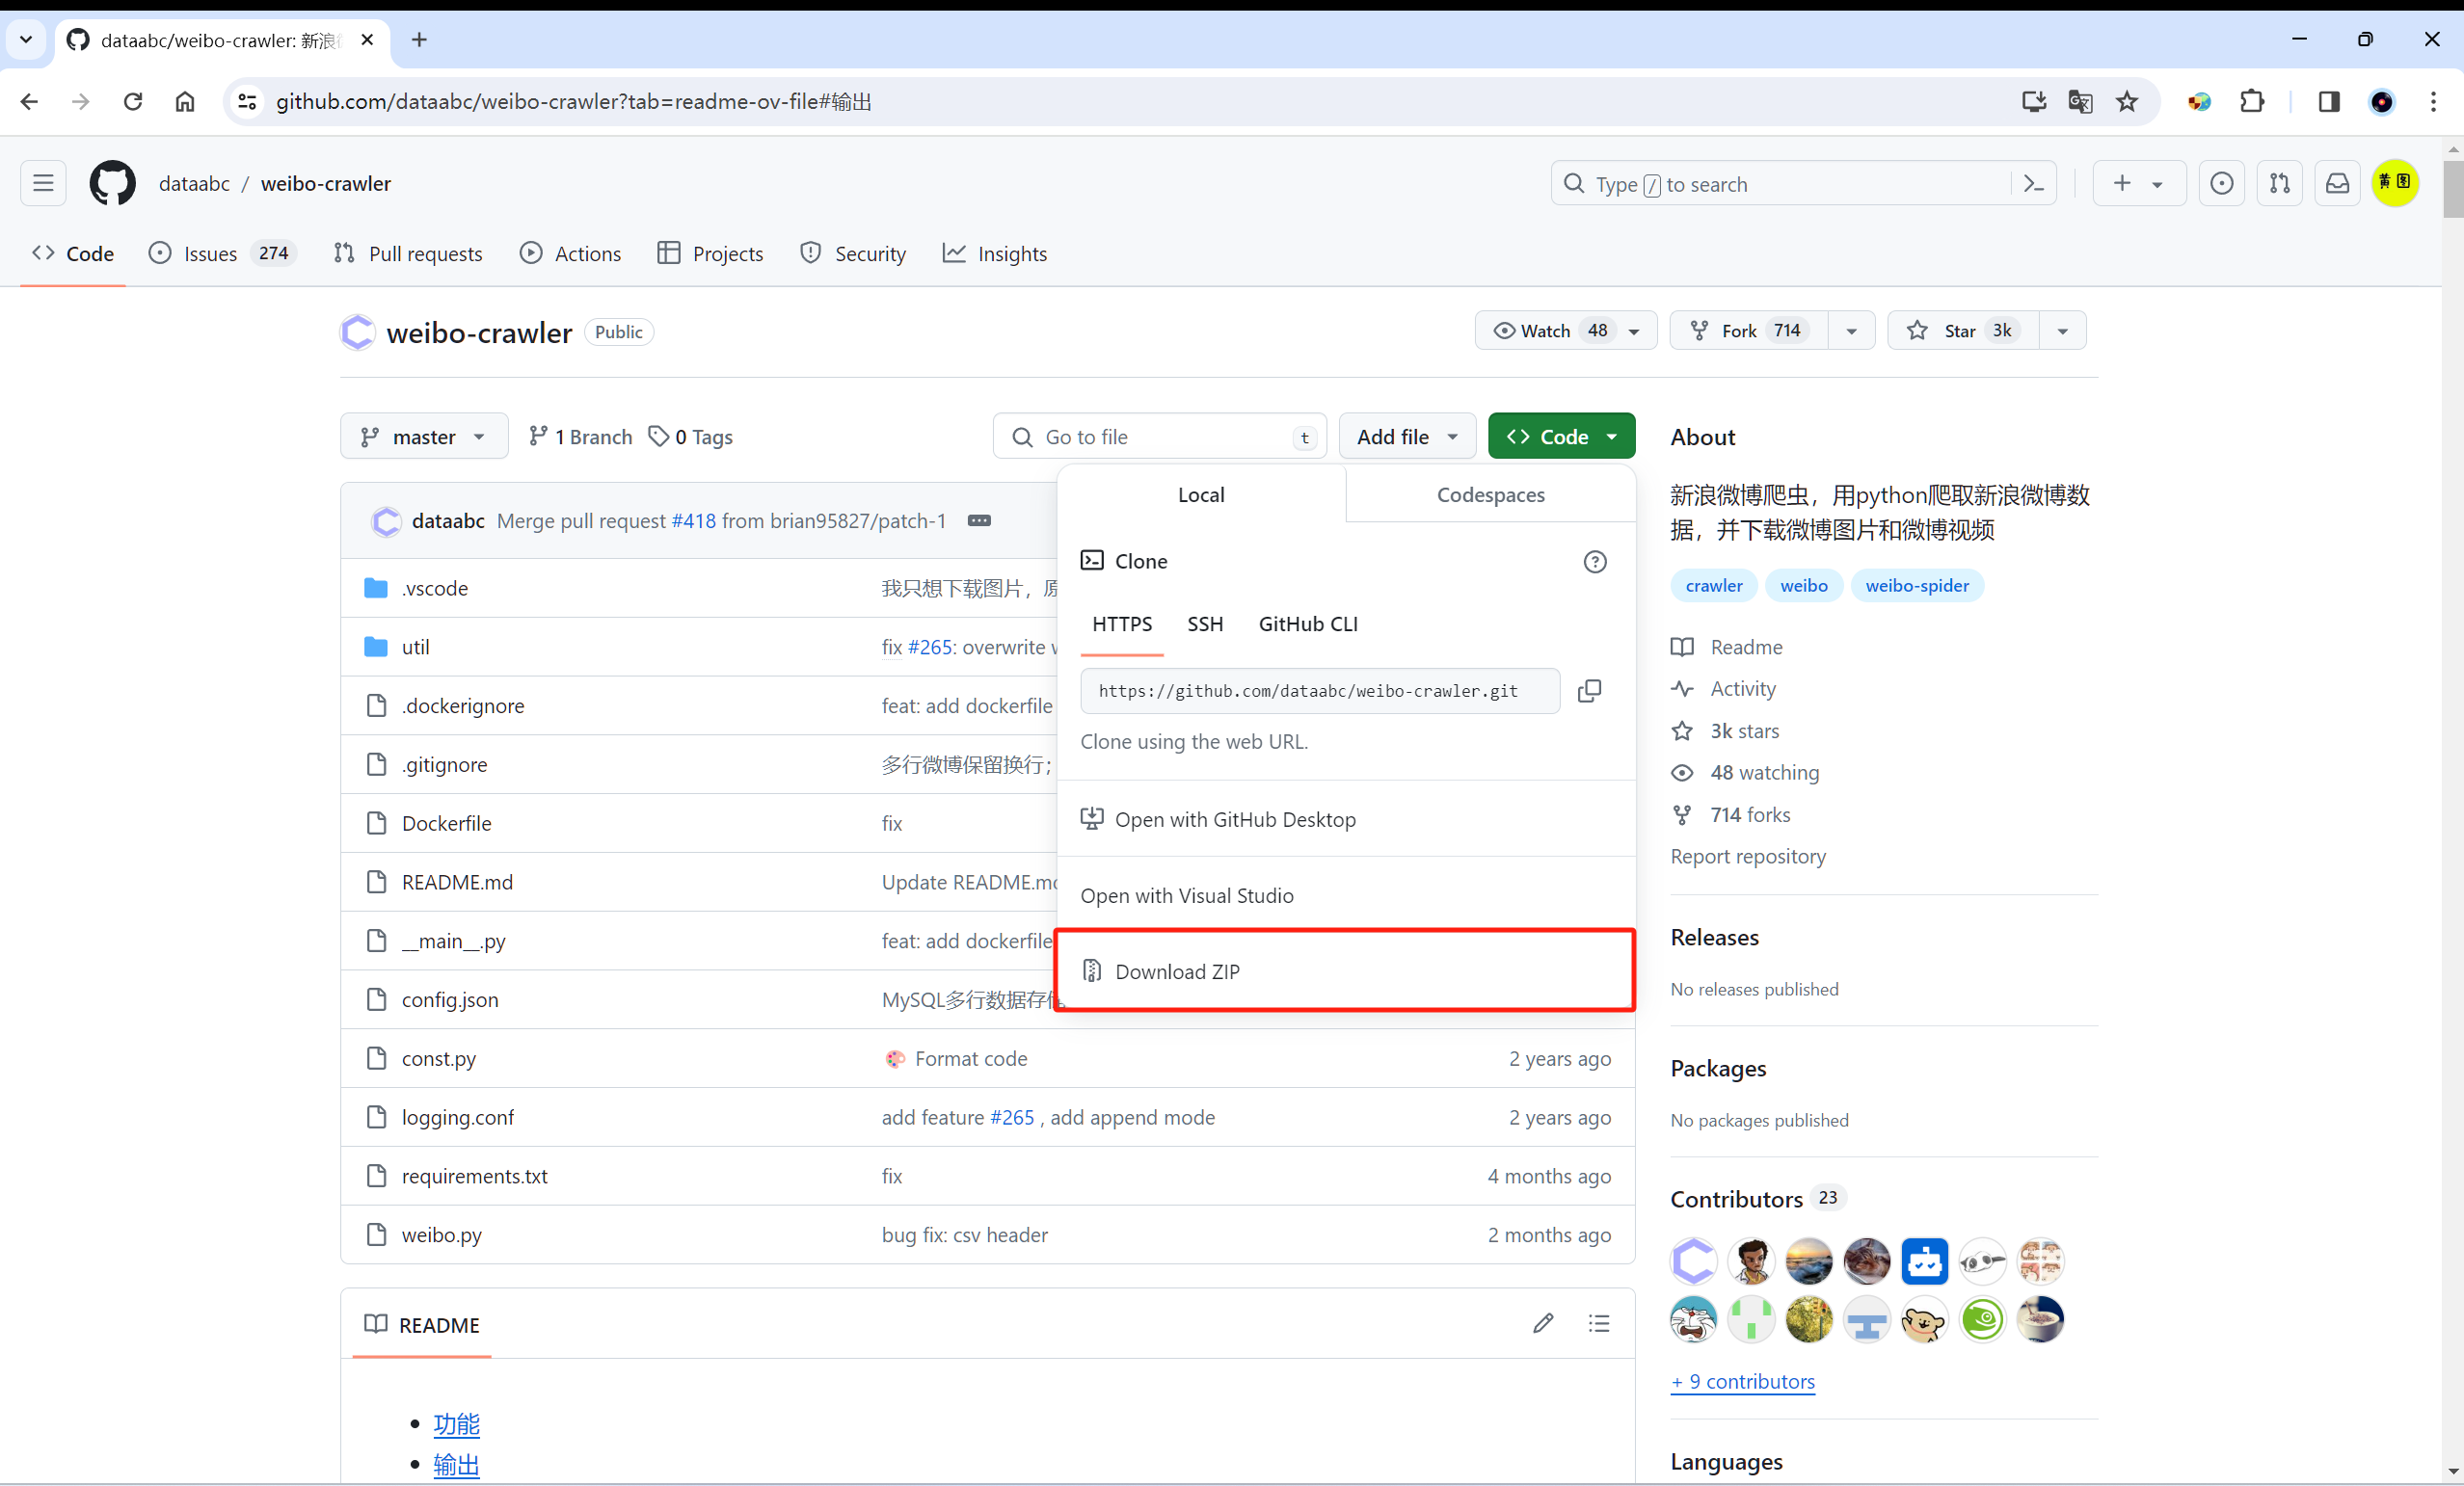Open the command palette icon in search bar
This screenshot has width=2464, height=1486.
click(2033, 184)
